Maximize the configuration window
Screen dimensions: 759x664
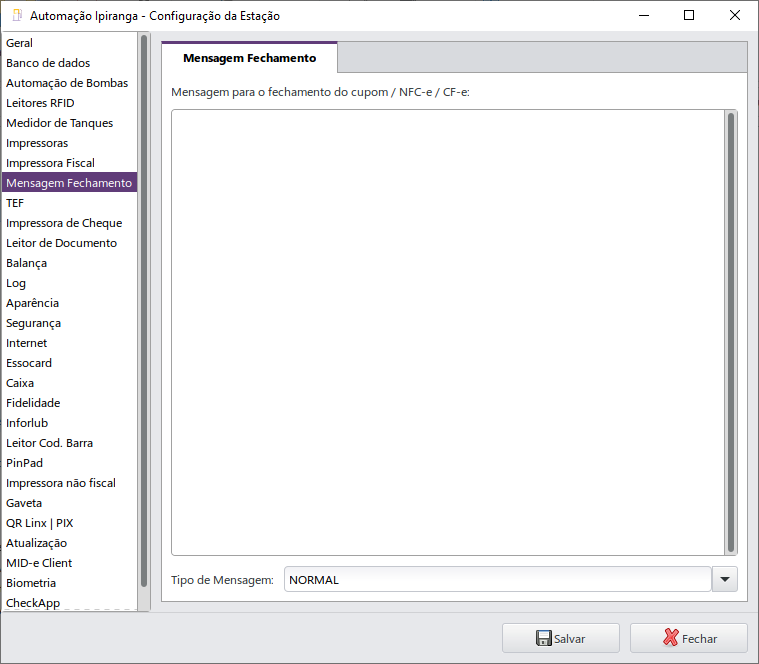click(689, 15)
